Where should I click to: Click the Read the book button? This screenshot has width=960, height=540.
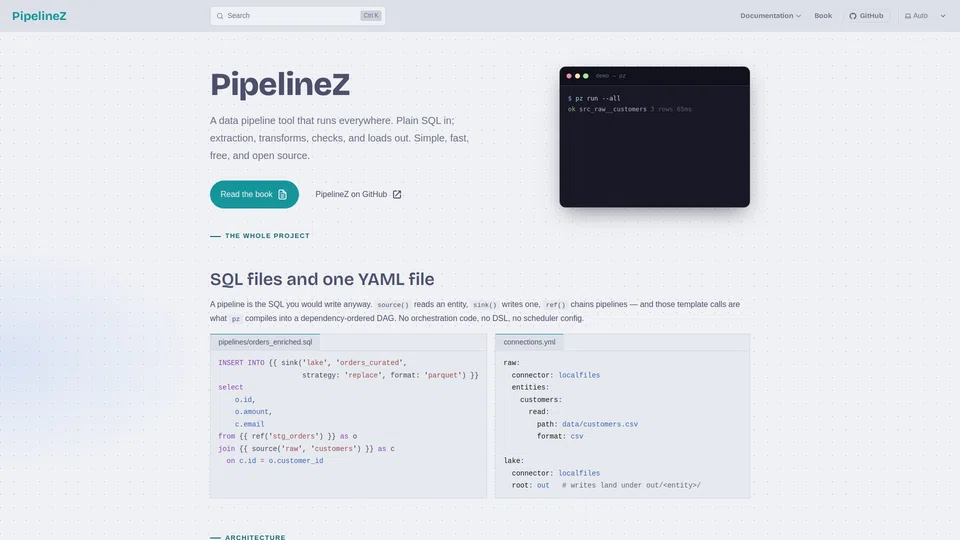click(x=254, y=194)
